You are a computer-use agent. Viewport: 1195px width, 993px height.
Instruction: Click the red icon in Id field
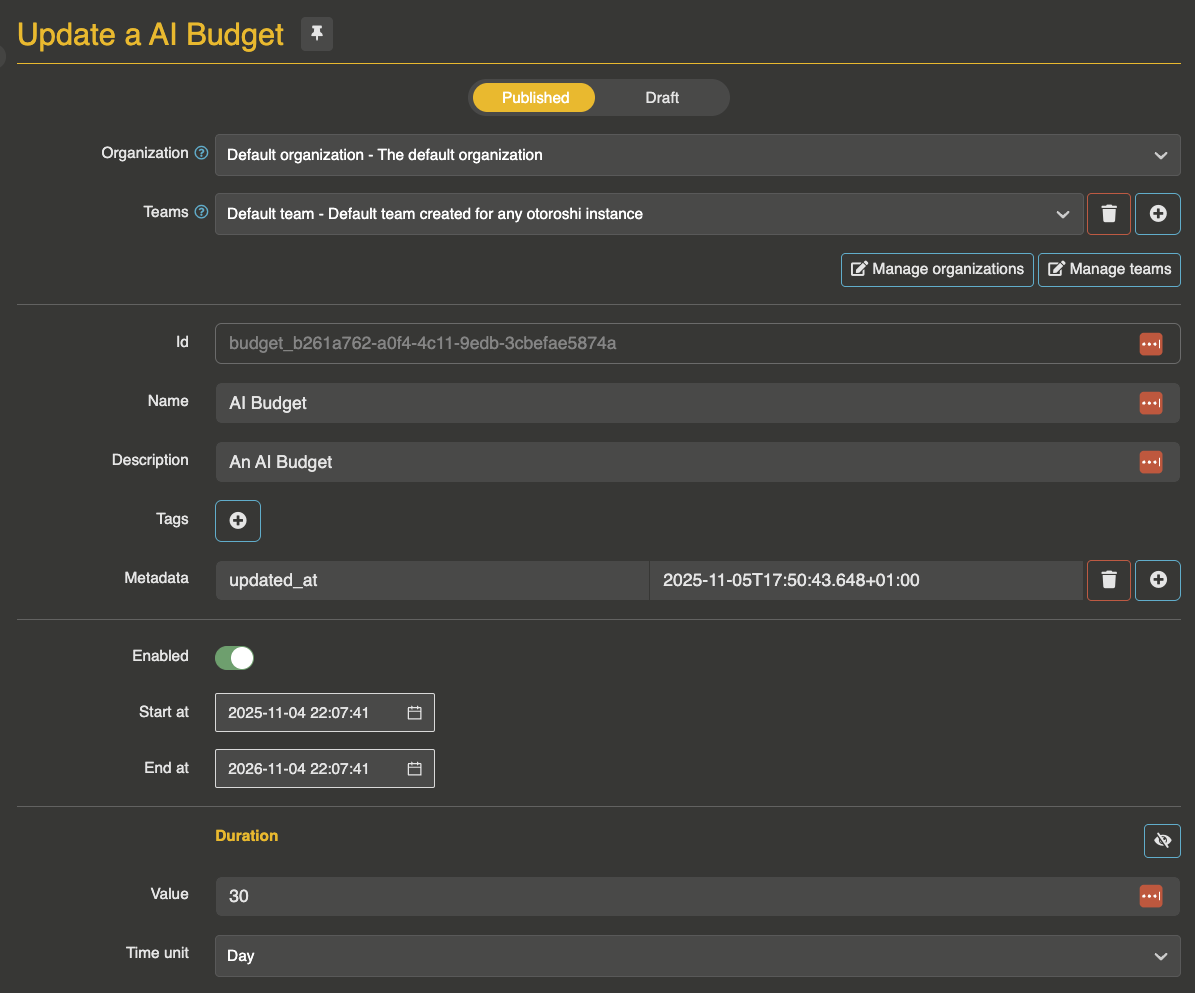coord(1150,344)
